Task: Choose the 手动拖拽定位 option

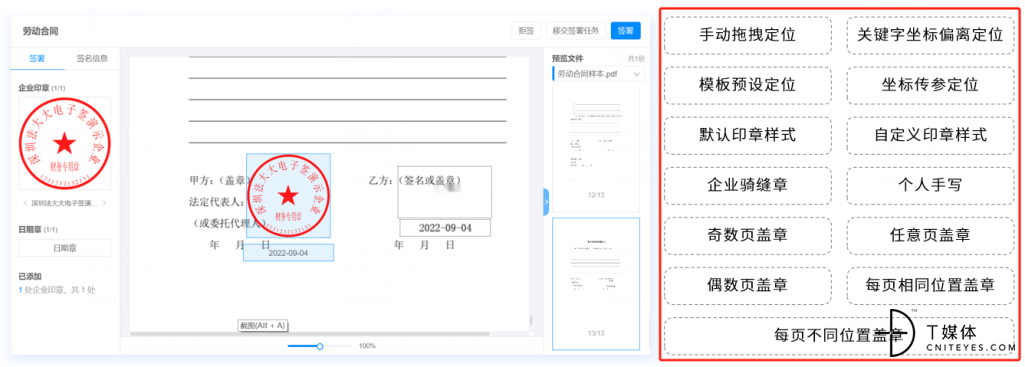Action: pyautogui.click(x=748, y=35)
